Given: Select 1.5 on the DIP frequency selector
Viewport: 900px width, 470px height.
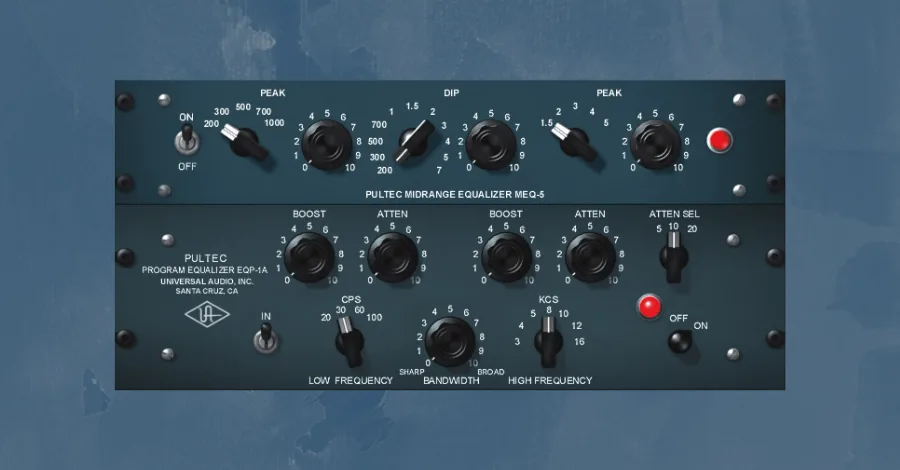Looking at the screenshot, I should [412, 106].
